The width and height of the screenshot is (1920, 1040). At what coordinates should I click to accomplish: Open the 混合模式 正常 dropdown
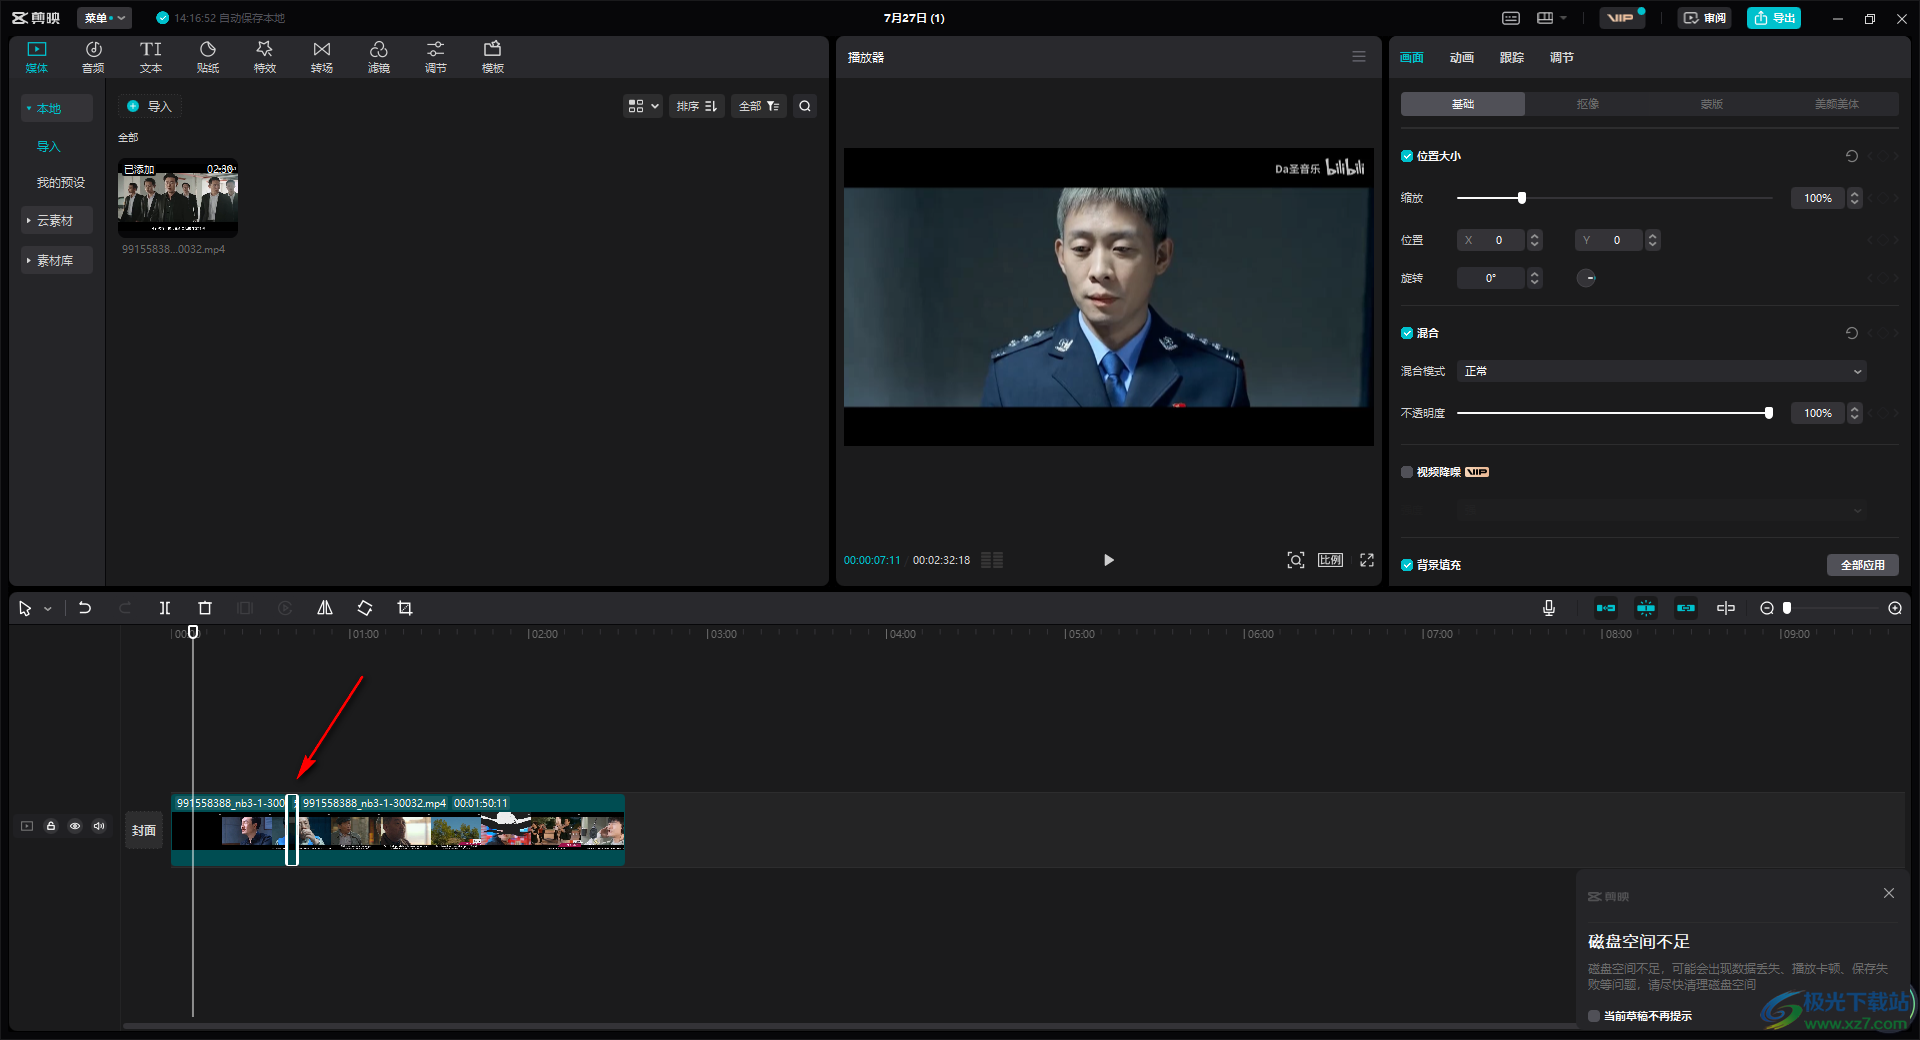coord(1662,371)
